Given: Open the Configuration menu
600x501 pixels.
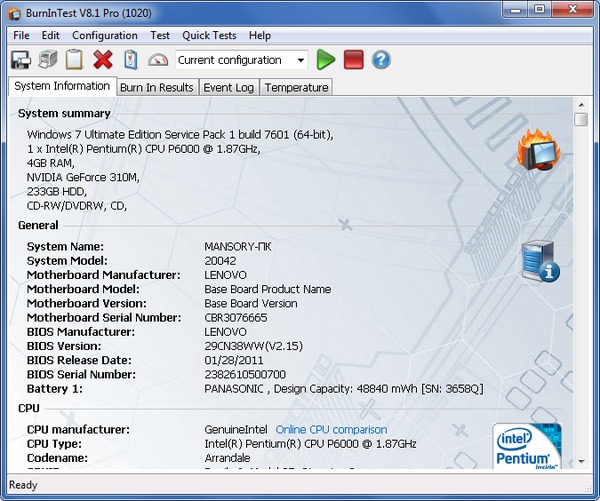Looking at the screenshot, I should [105, 35].
